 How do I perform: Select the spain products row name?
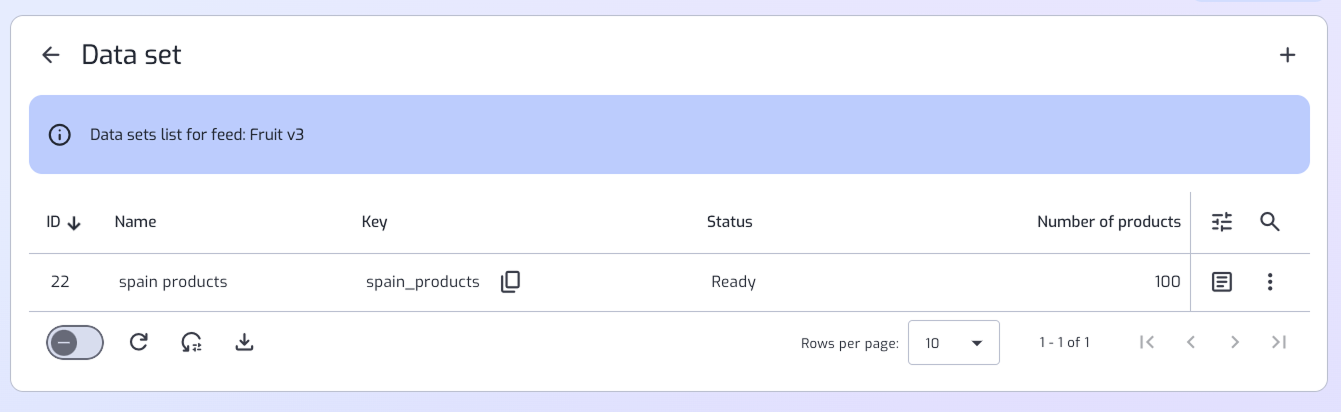tap(173, 282)
